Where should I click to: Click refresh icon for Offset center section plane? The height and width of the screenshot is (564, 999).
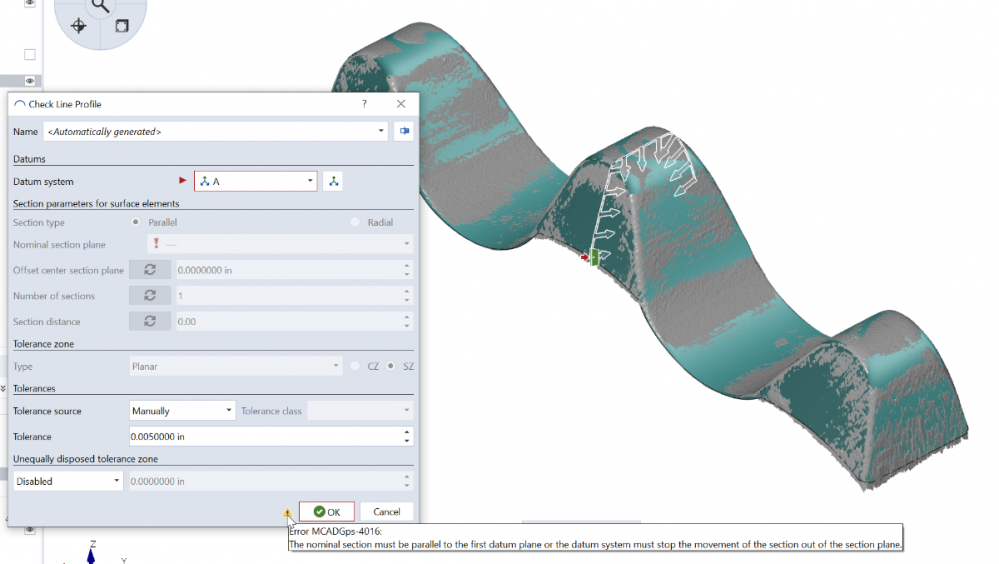tap(150, 270)
